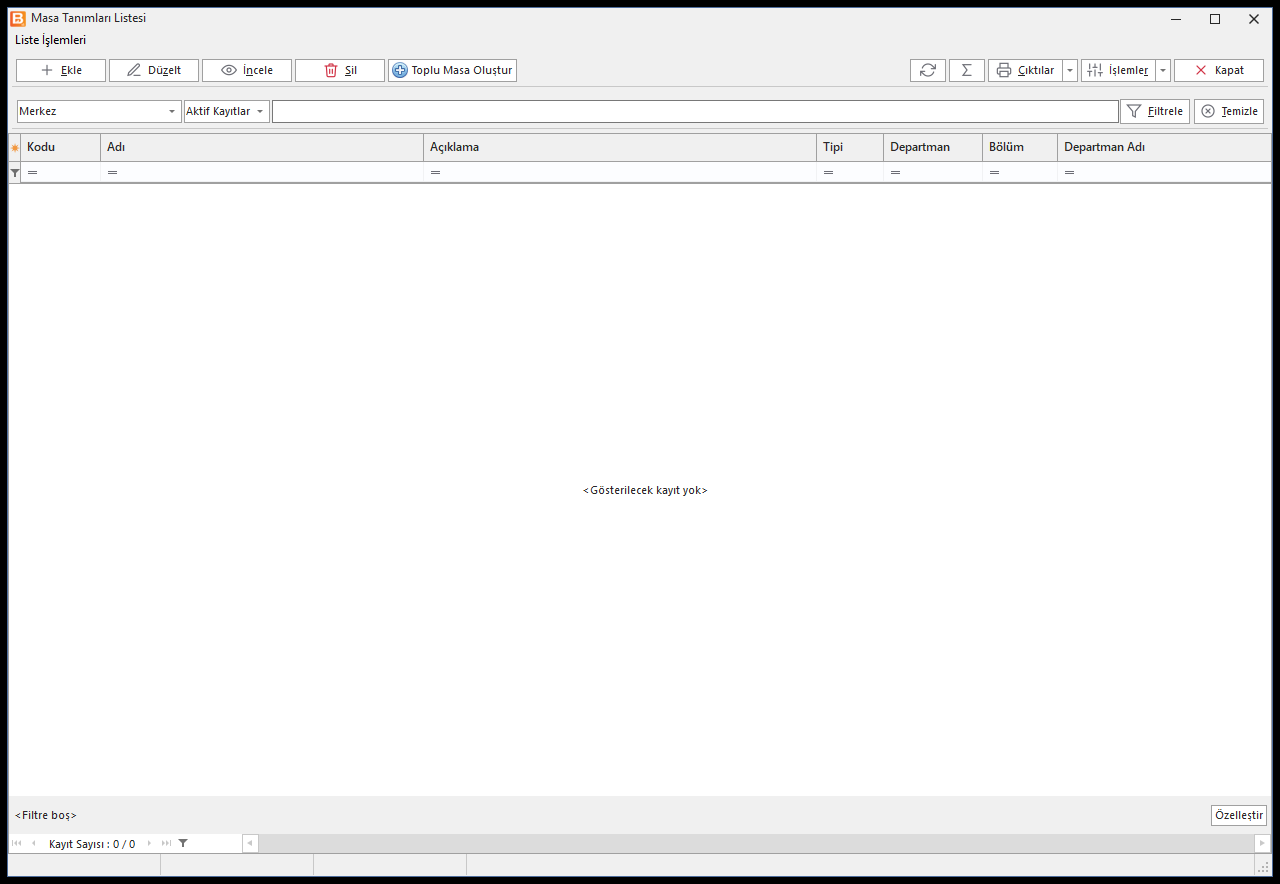Click Düzelt pencil edit button

[154, 70]
